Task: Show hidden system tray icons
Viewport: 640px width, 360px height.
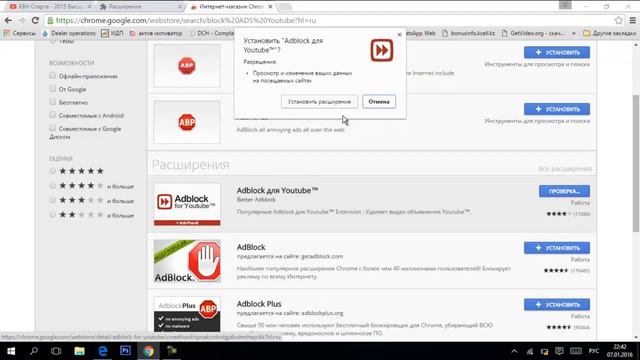Action: tap(514, 351)
